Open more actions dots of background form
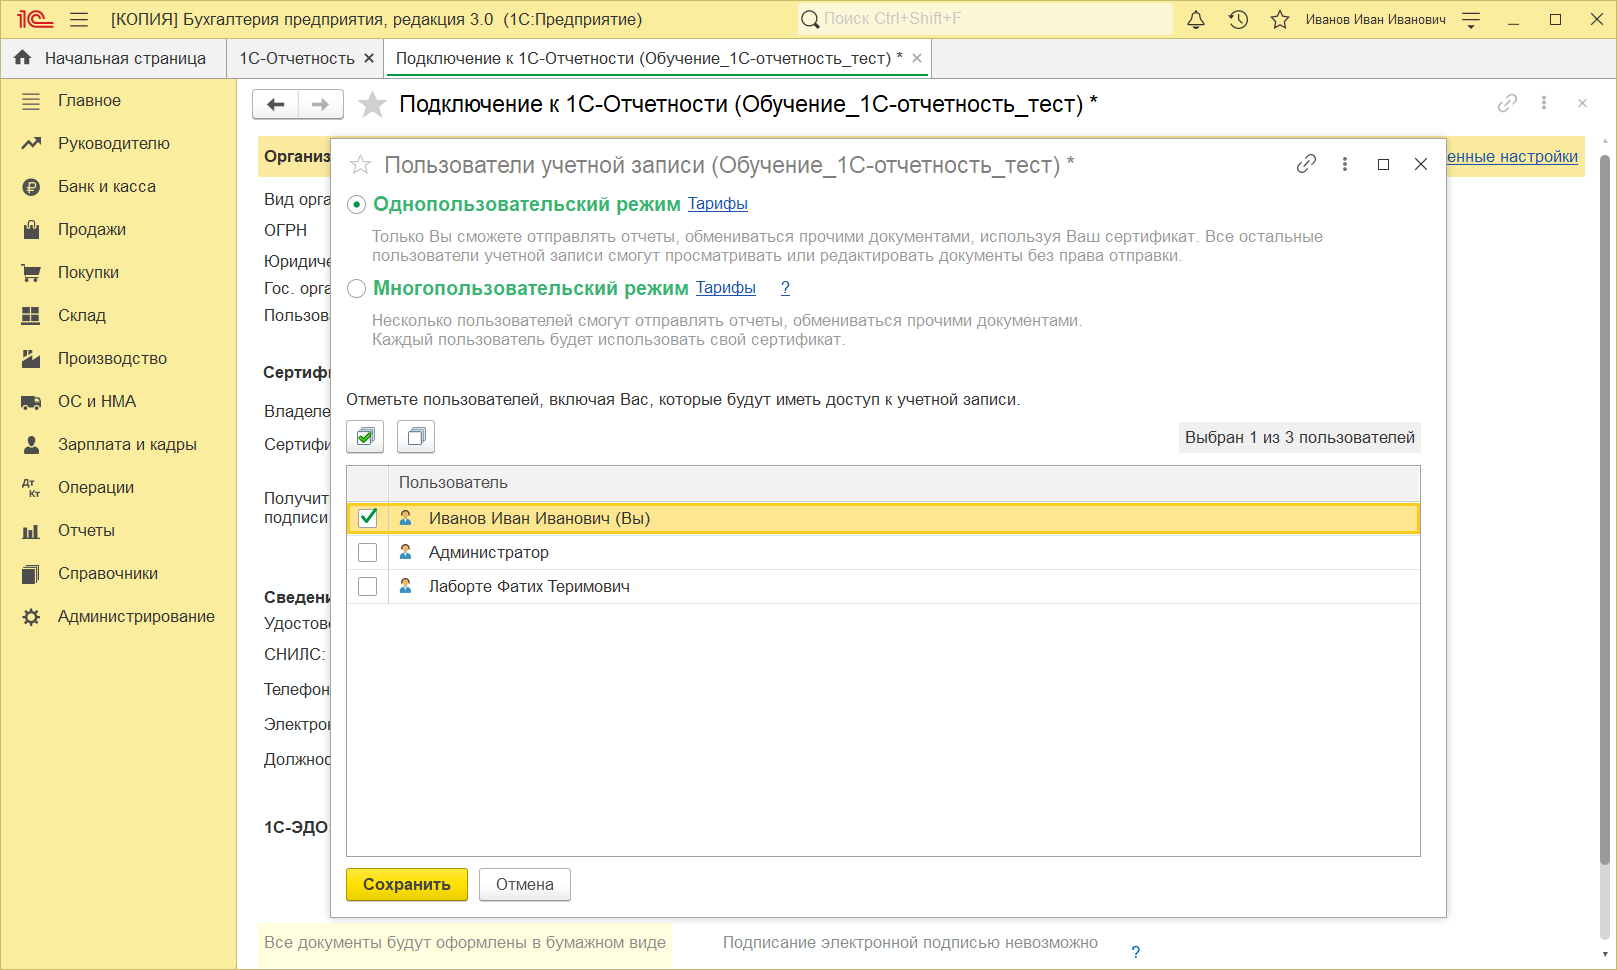1617x970 pixels. (x=1544, y=103)
